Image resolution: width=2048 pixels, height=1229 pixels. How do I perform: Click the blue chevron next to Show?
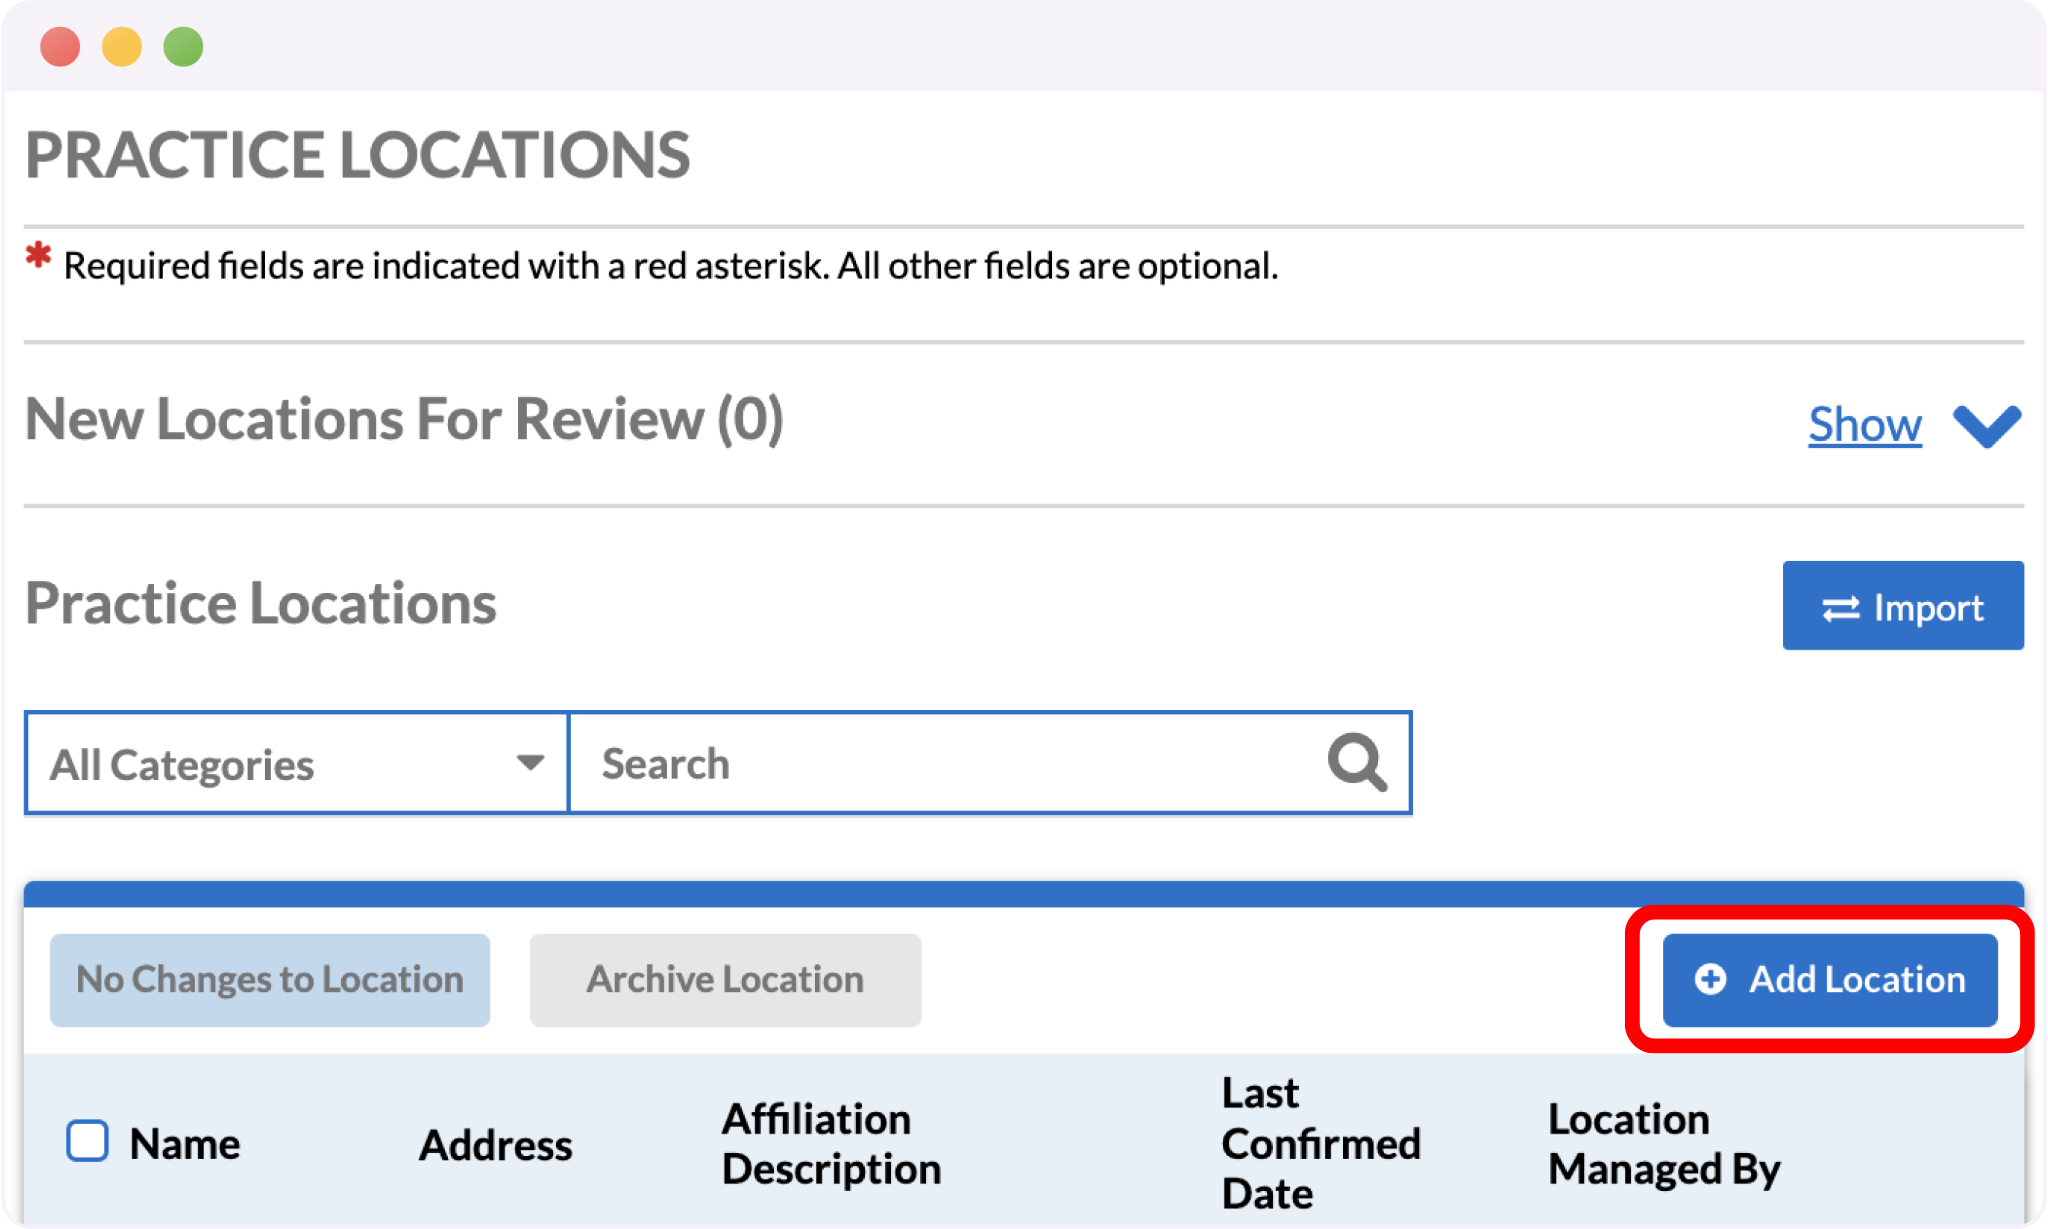point(1987,426)
